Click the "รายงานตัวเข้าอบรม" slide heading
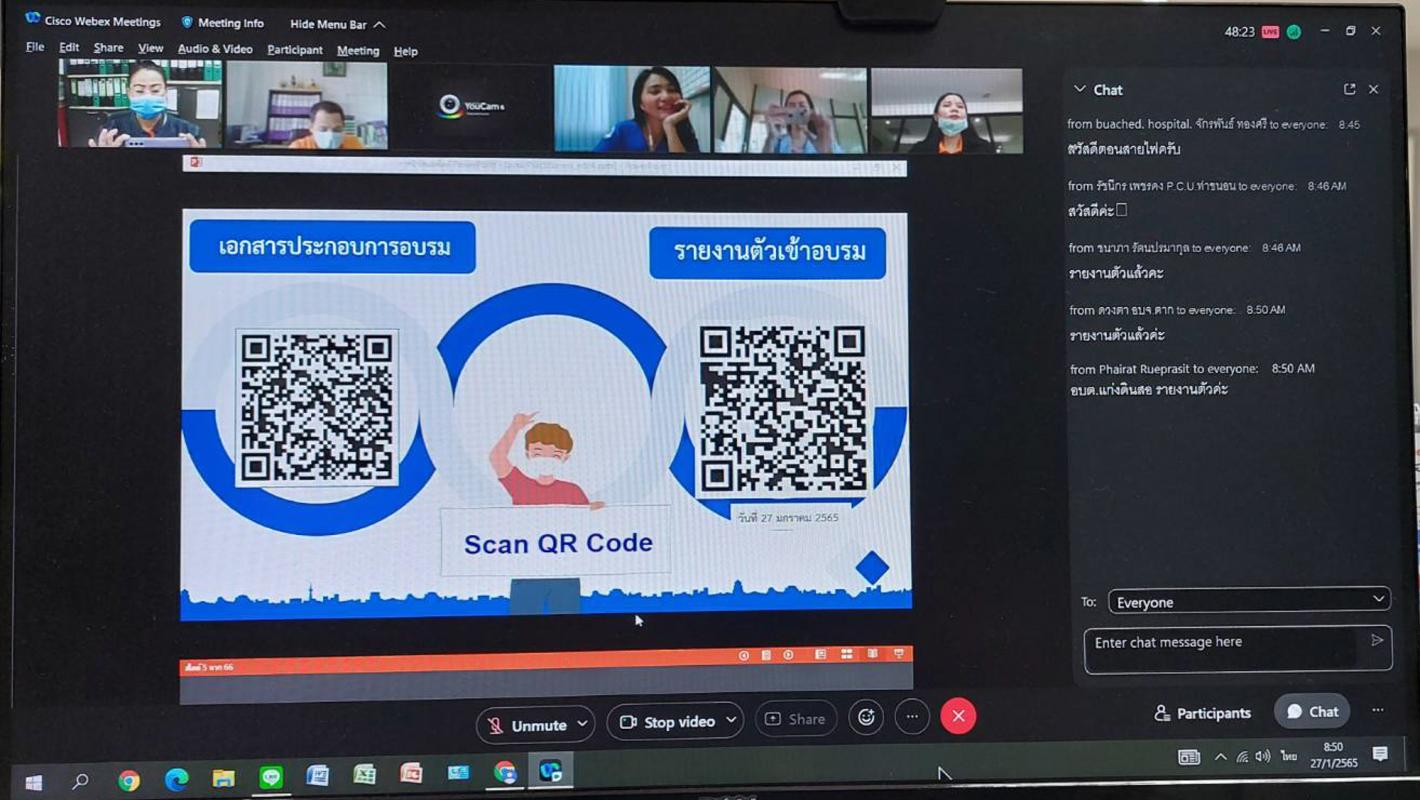Image resolution: width=1420 pixels, height=800 pixels. (x=769, y=252)
